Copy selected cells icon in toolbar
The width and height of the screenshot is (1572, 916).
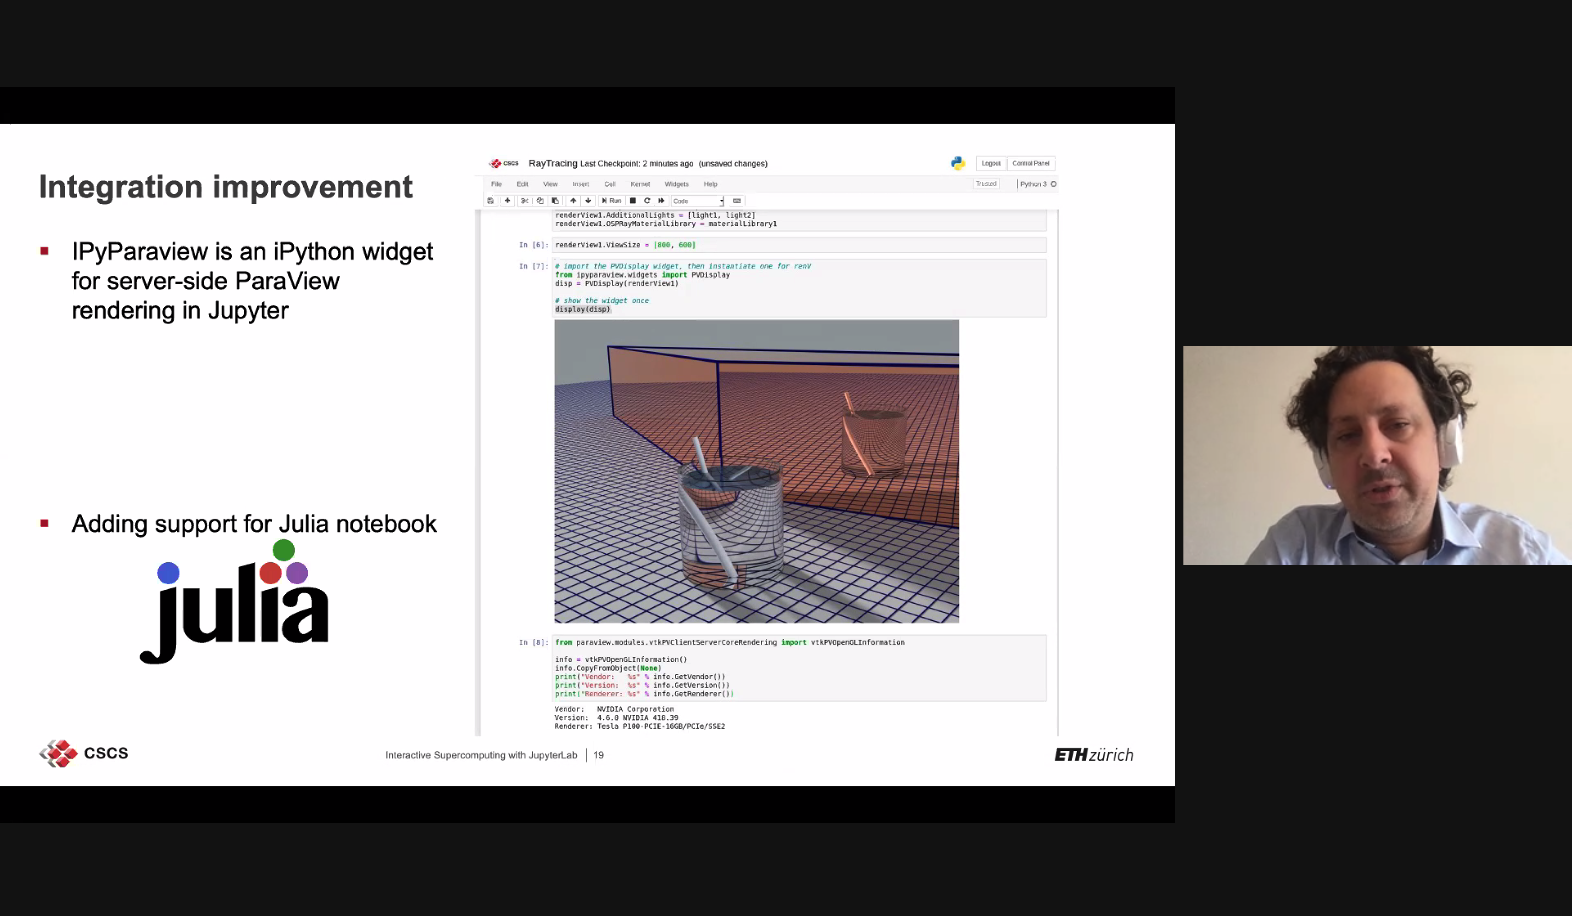(540, 201)
